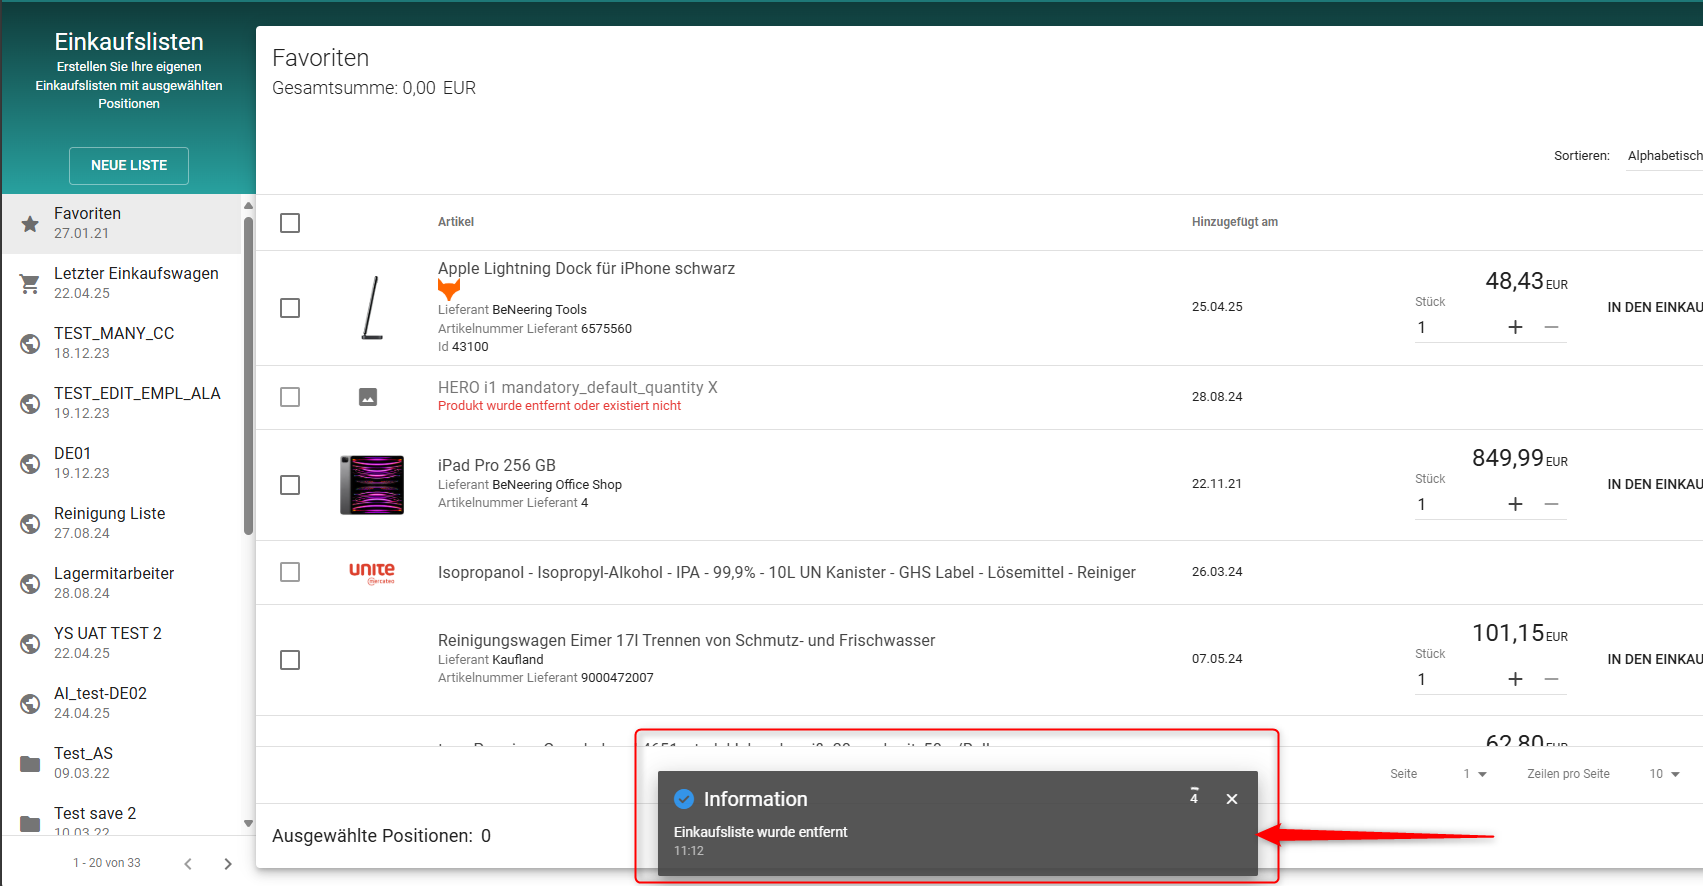Click the NEUE LISTE button
The image size is (1703, 886).
coord(129,166)
